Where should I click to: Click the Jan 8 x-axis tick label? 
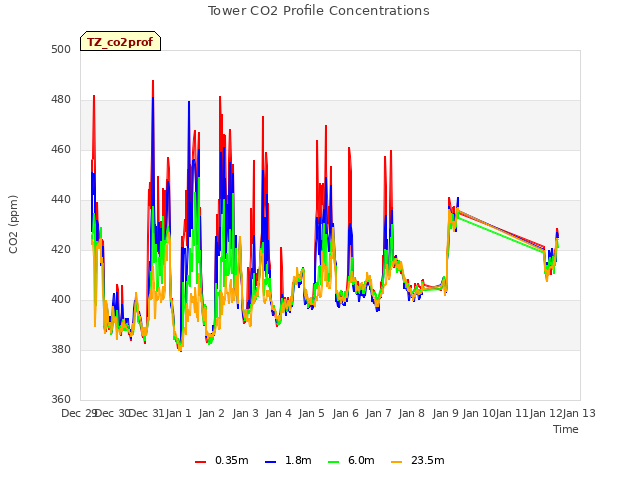tap(412, 413)
